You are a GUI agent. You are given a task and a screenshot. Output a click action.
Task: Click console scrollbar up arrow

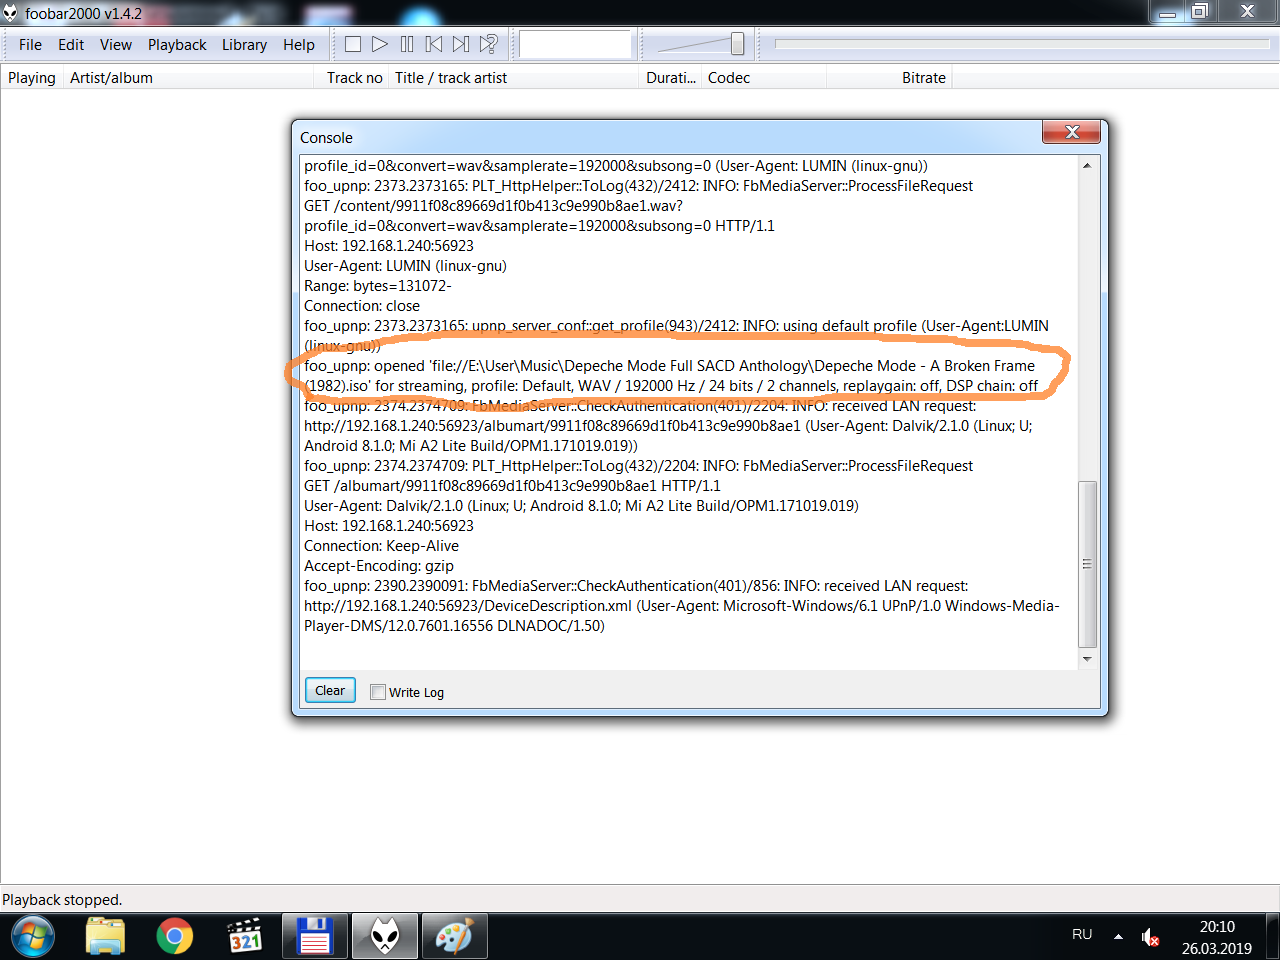pyautogui.click(x=1087, y=165)
